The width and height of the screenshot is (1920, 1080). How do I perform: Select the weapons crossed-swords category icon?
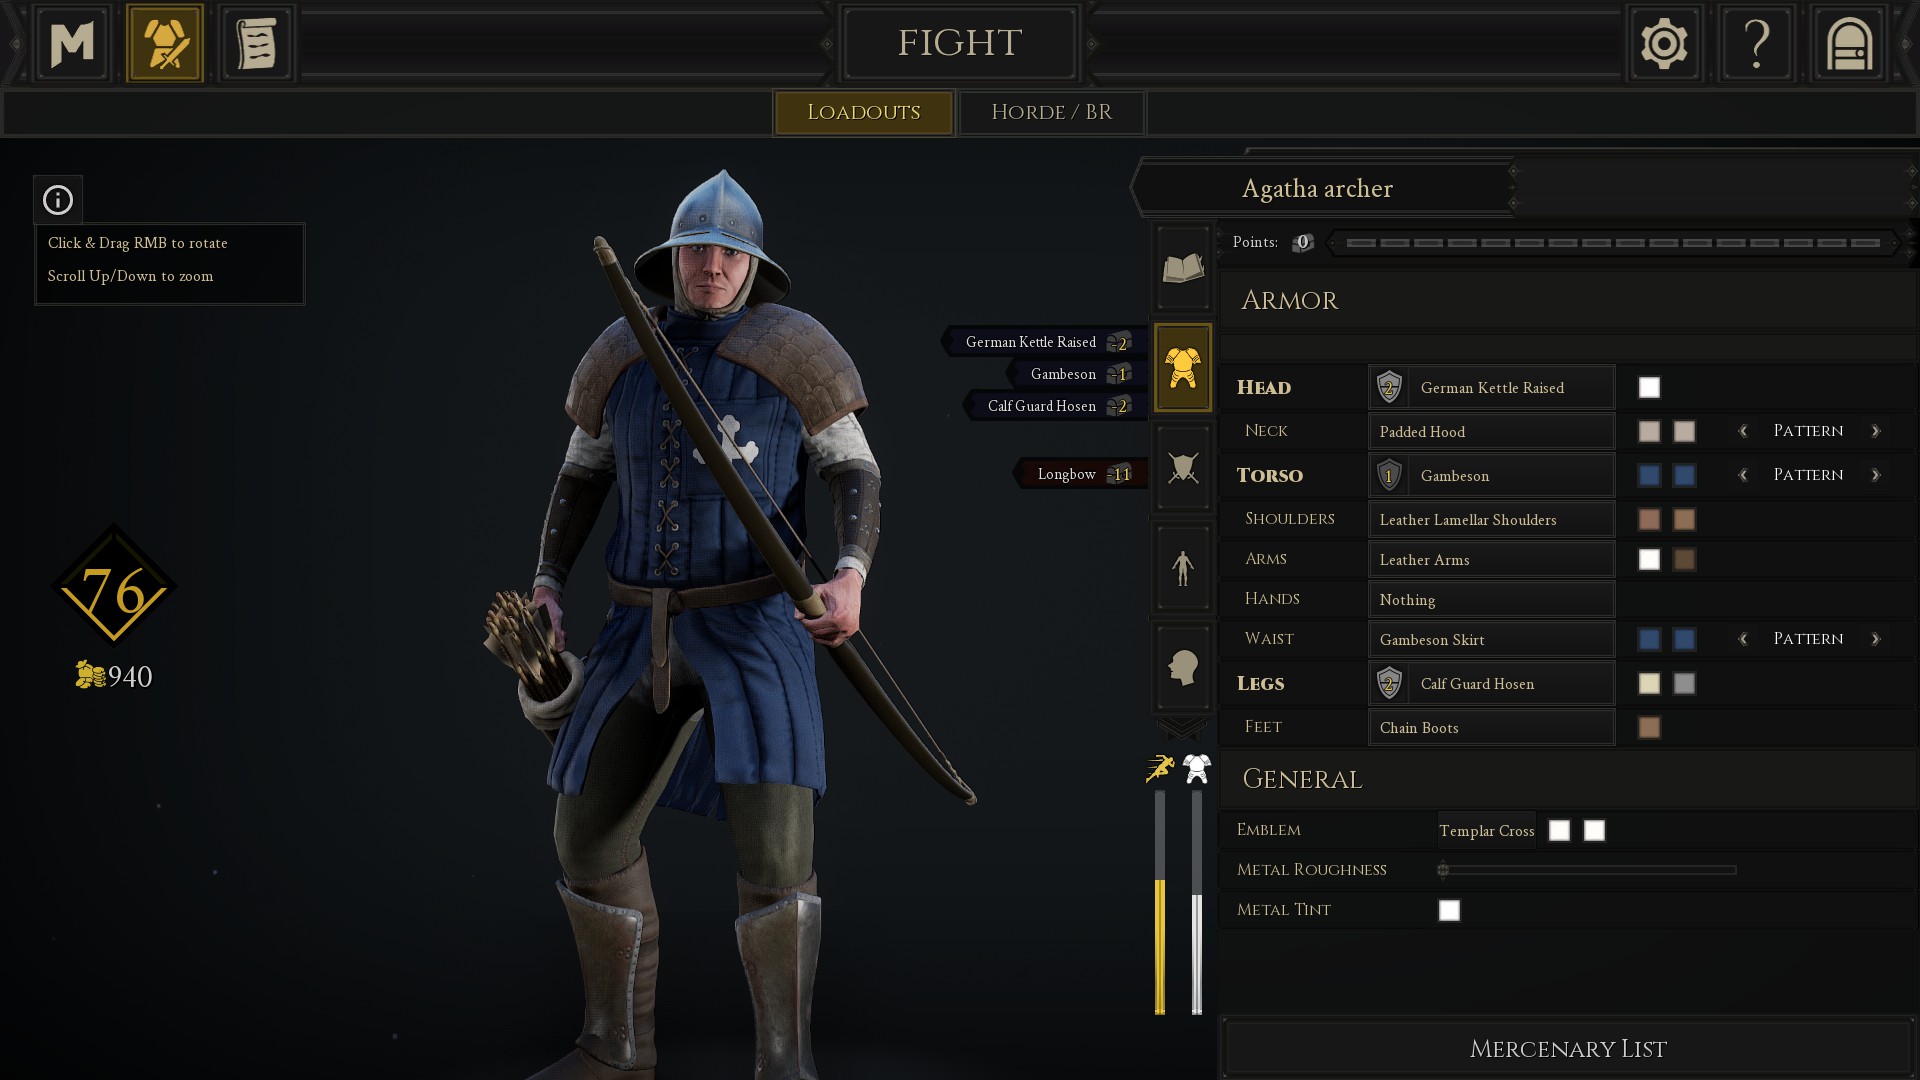(1183, 467)
